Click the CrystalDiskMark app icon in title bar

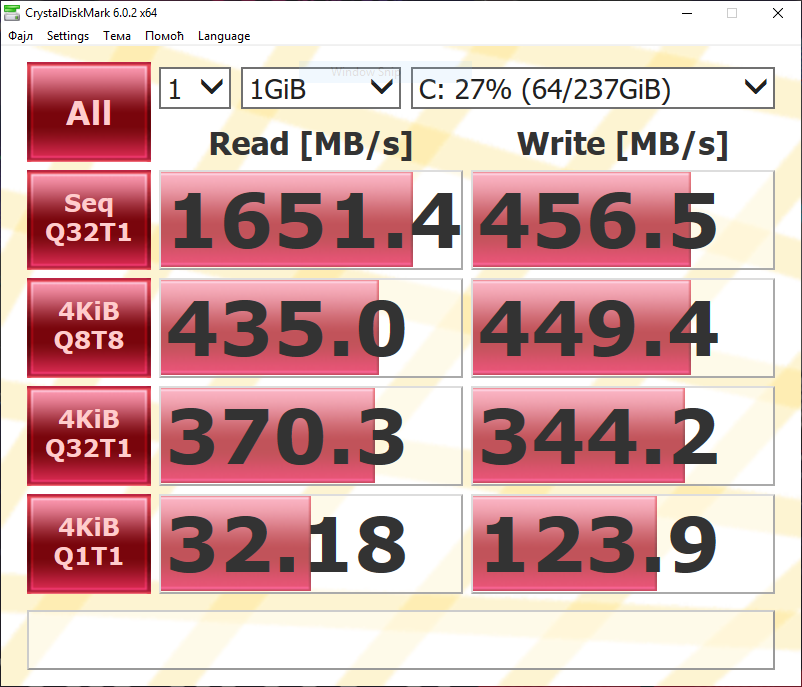(x=12, y=13)
